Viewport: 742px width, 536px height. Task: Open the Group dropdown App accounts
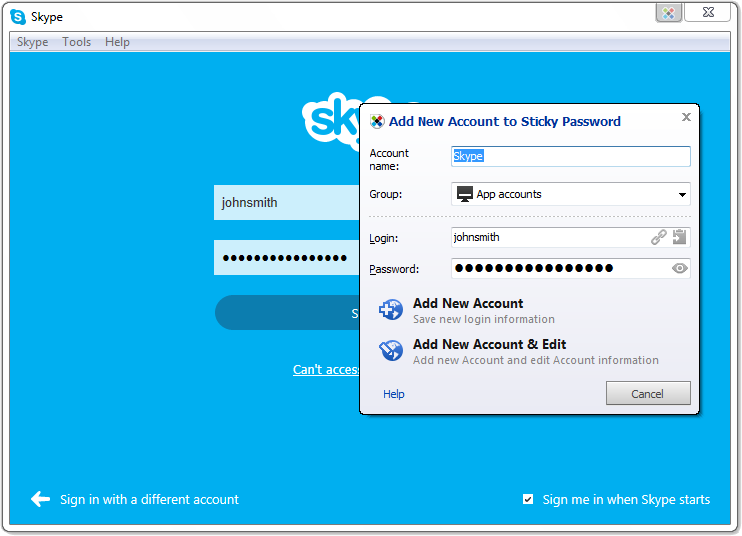[571, 194]
